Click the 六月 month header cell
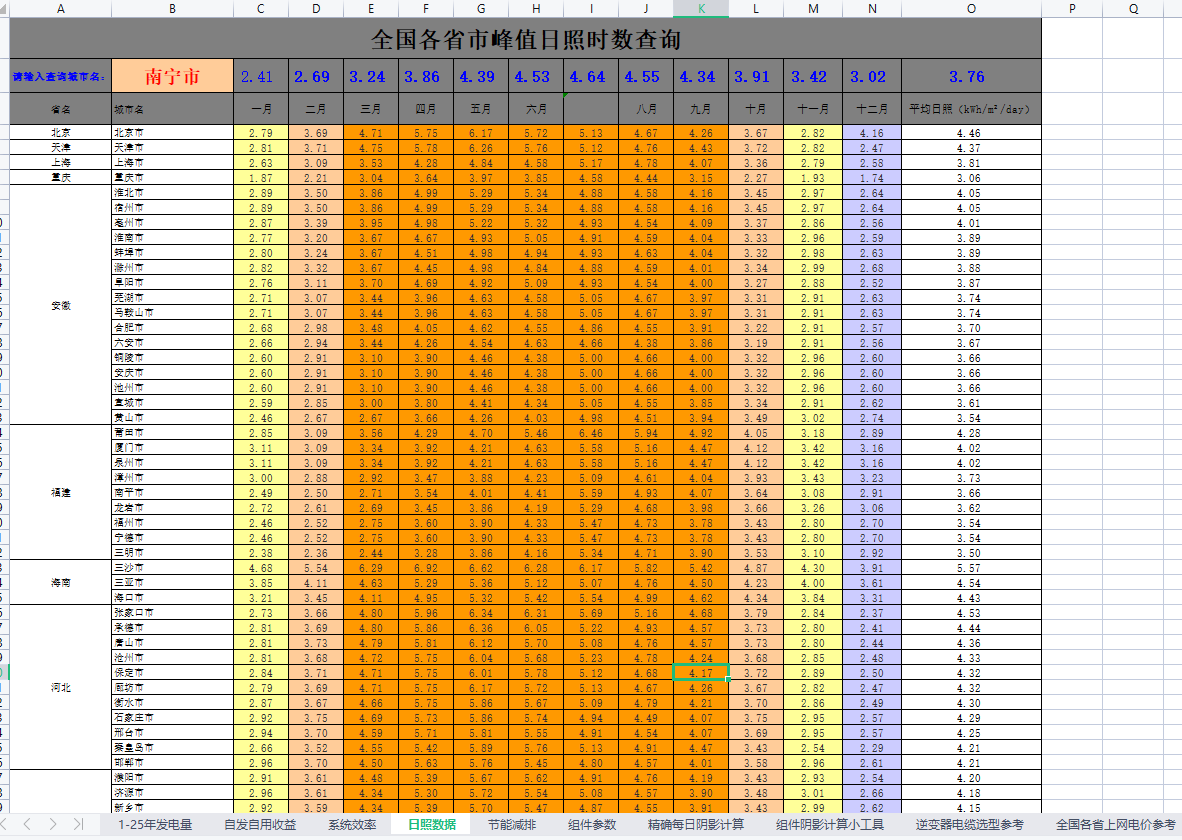This screenshot has height=840, width=1182. pos(536,109)
